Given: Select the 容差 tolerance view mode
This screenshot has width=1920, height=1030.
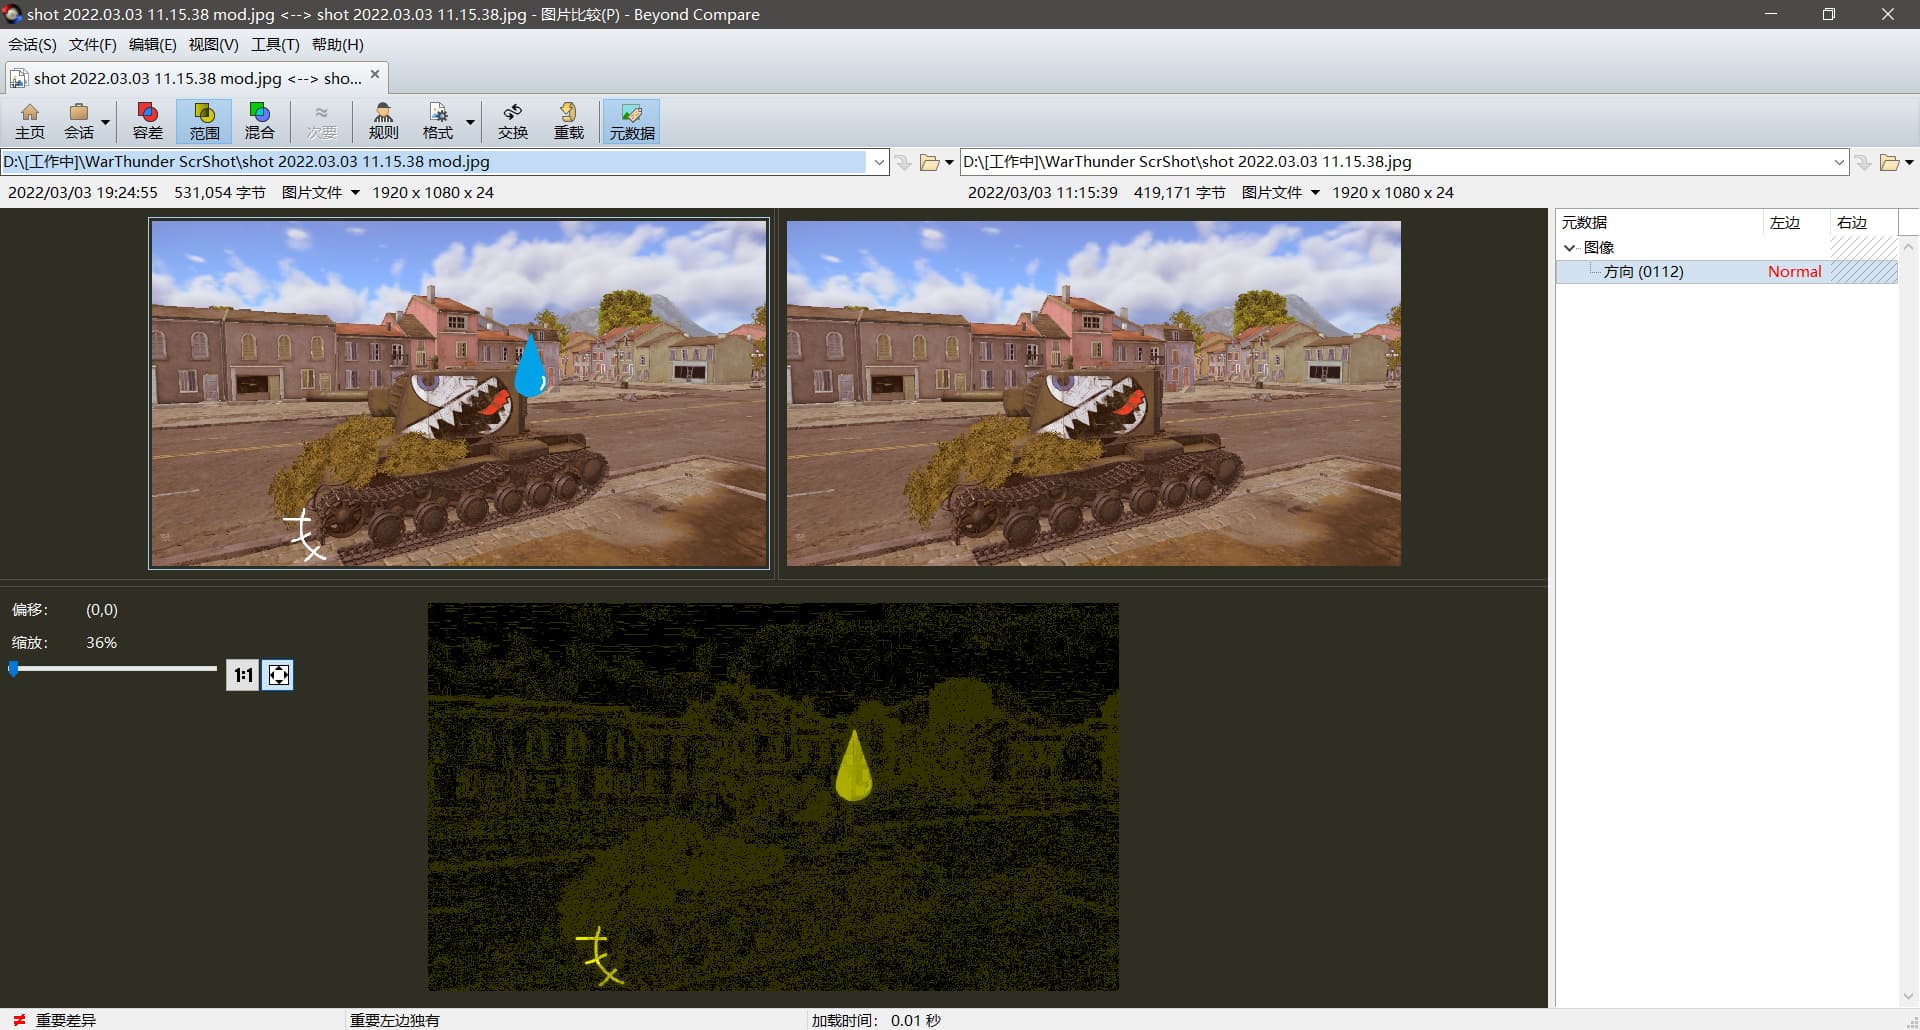Looking at the screenshot, I should 148,121.
